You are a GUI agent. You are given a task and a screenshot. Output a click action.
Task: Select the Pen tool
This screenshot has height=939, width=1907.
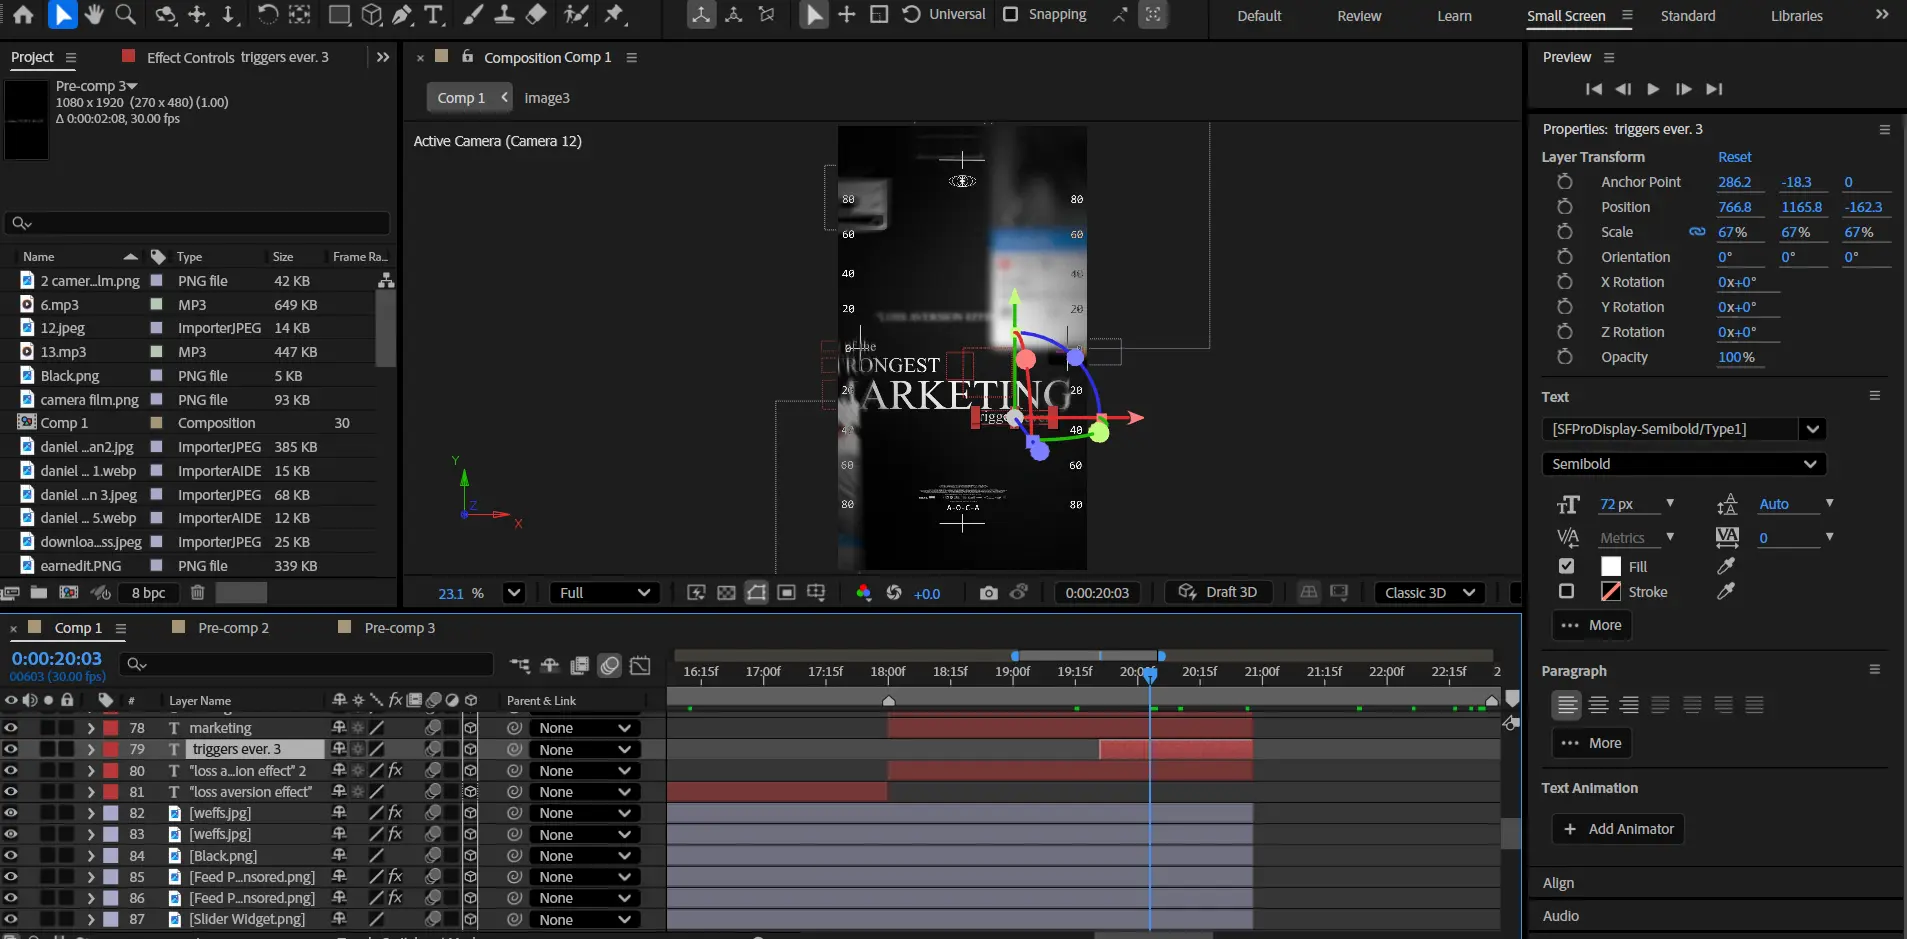click(x=402, y=15)
